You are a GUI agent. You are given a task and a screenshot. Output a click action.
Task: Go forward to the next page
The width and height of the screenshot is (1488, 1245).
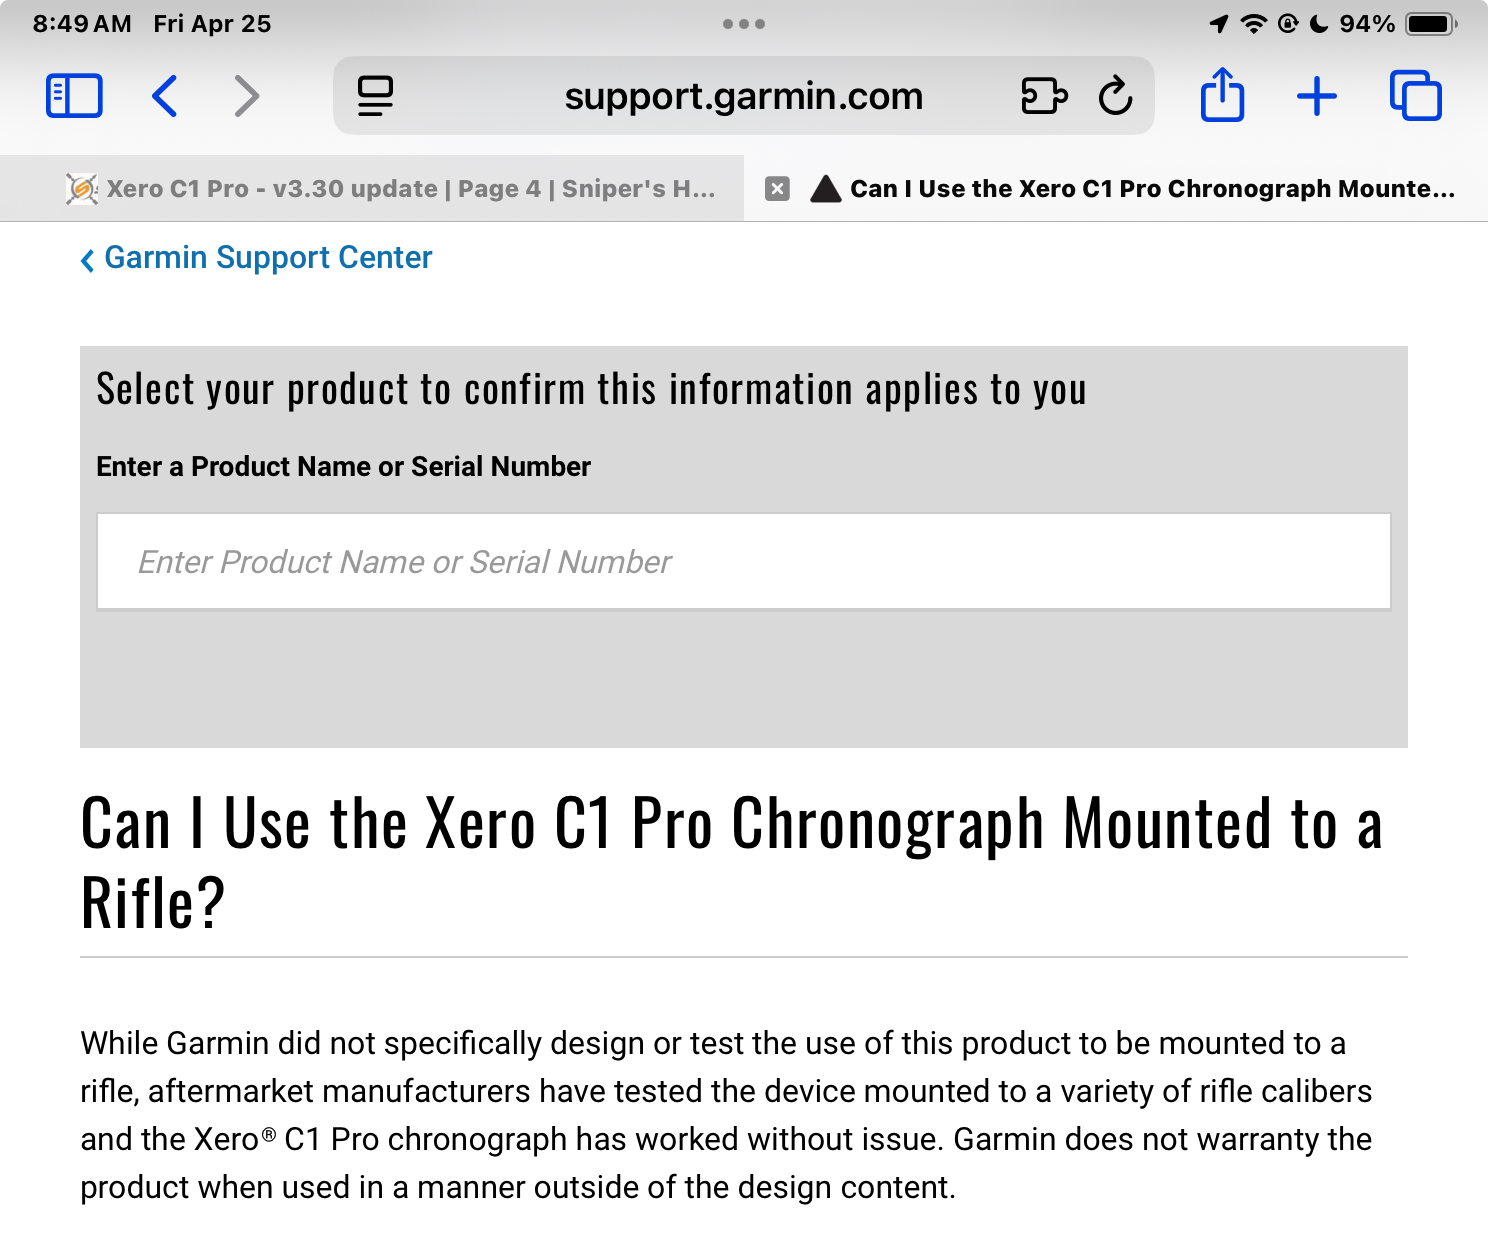click(246, 96)
